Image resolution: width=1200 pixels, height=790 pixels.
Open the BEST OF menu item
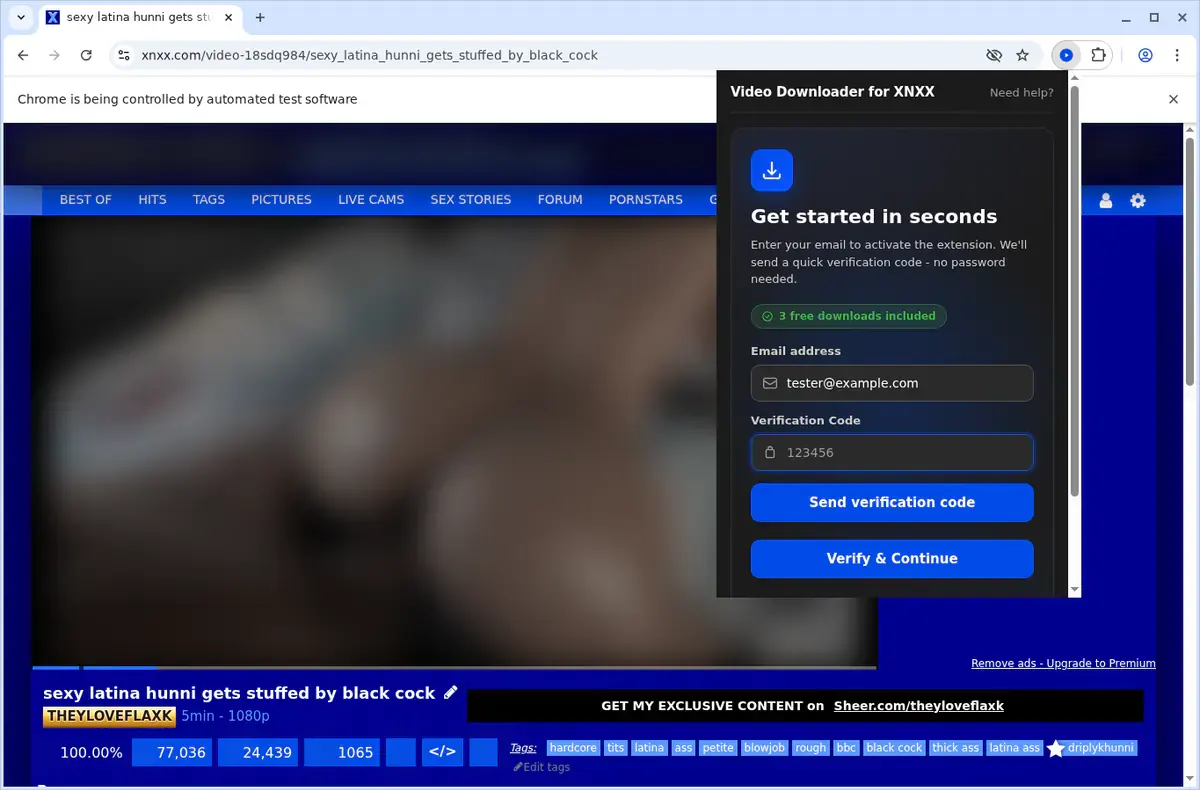(x=85, y=200)
